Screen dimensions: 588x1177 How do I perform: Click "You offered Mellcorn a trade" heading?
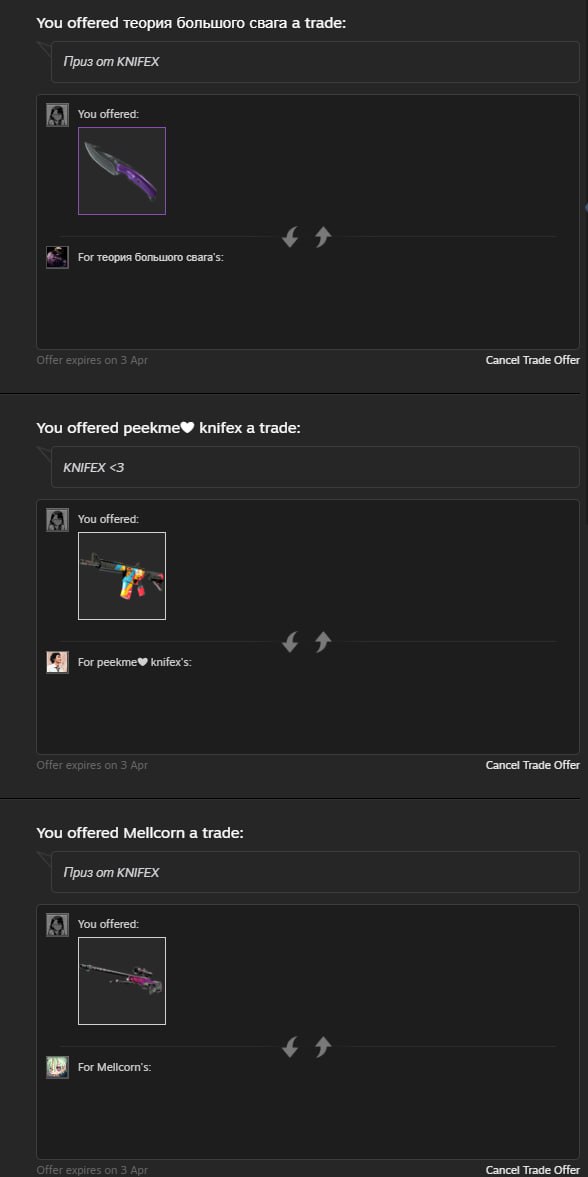(140, 832)
